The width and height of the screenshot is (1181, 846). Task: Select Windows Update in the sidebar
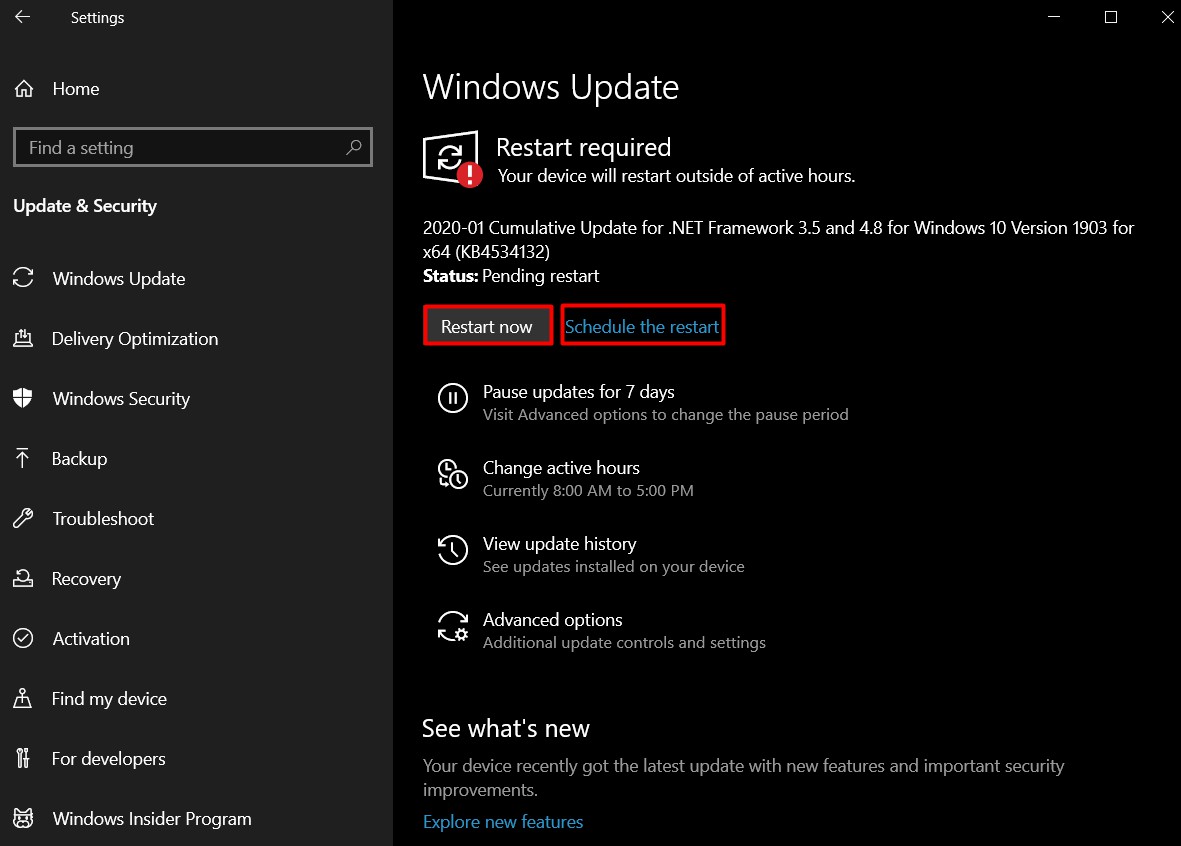pos(119,279)
